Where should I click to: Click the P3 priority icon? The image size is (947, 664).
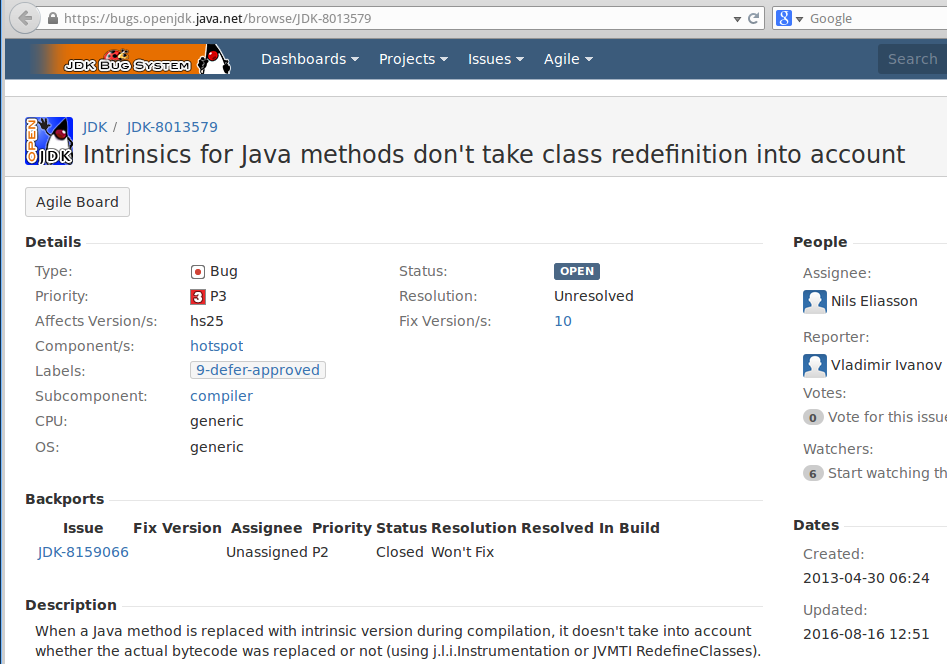tap(197, 296)
